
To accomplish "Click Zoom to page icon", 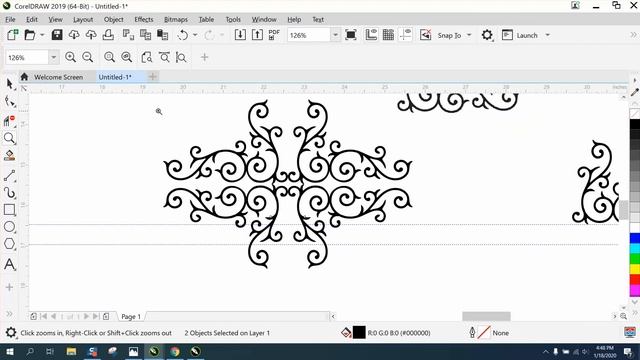I will (146, 57).
